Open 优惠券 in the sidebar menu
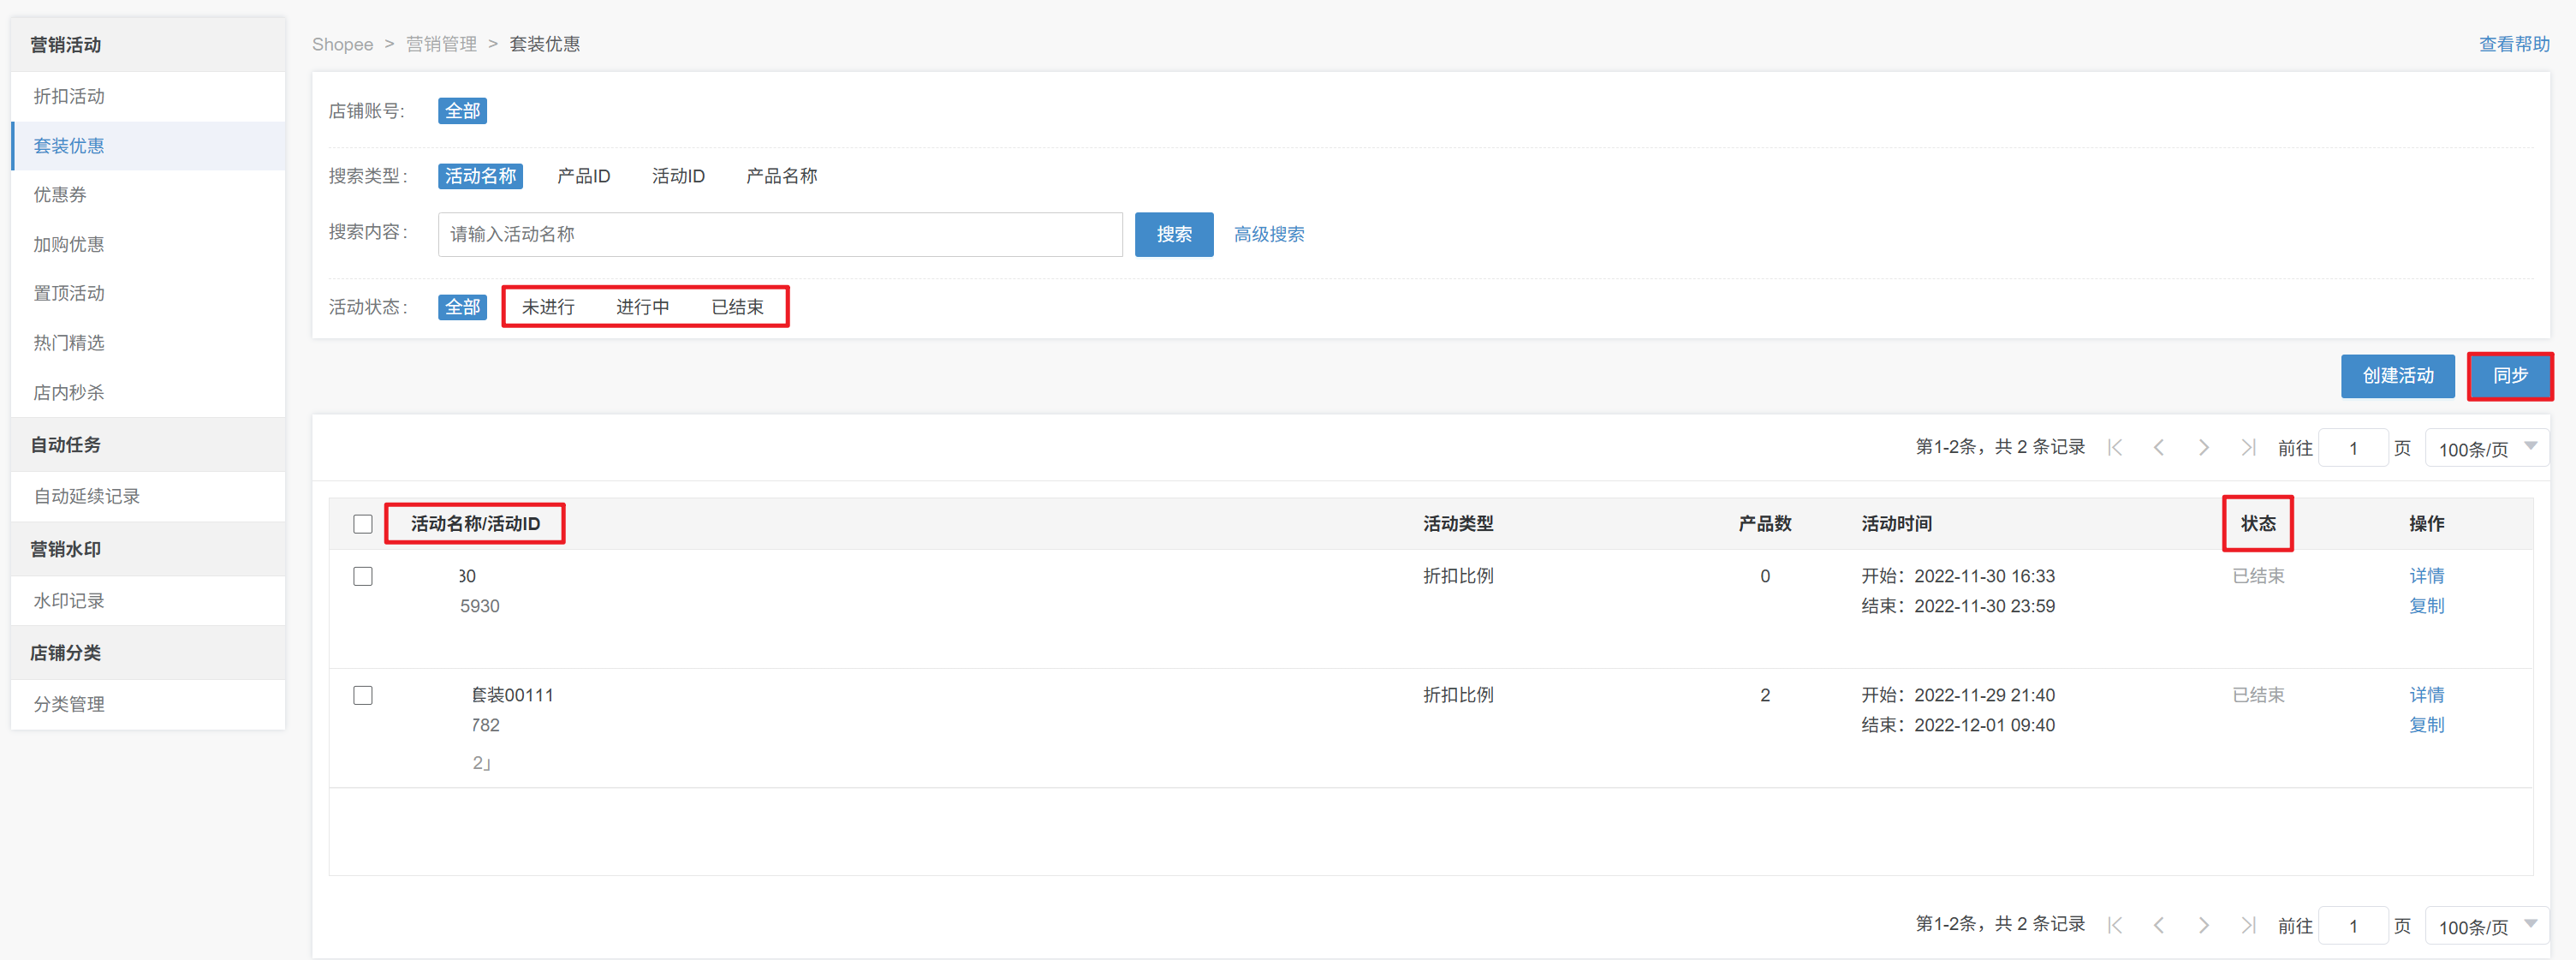 pyautogui.click(x=60, y=195)
